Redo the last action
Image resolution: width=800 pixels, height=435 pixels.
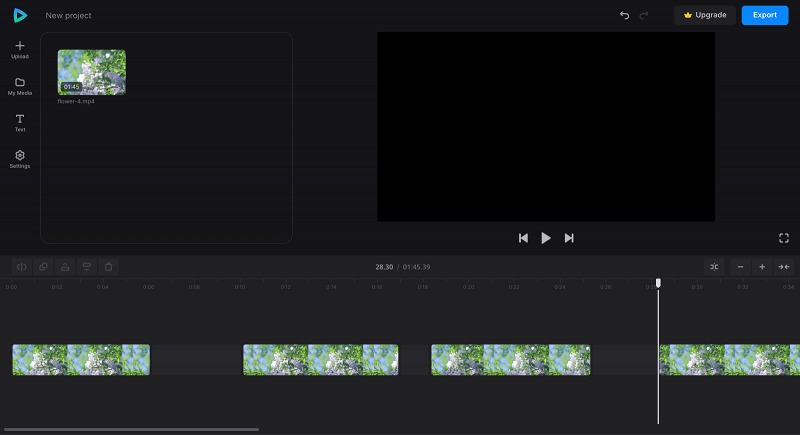[x=644, y=15]
